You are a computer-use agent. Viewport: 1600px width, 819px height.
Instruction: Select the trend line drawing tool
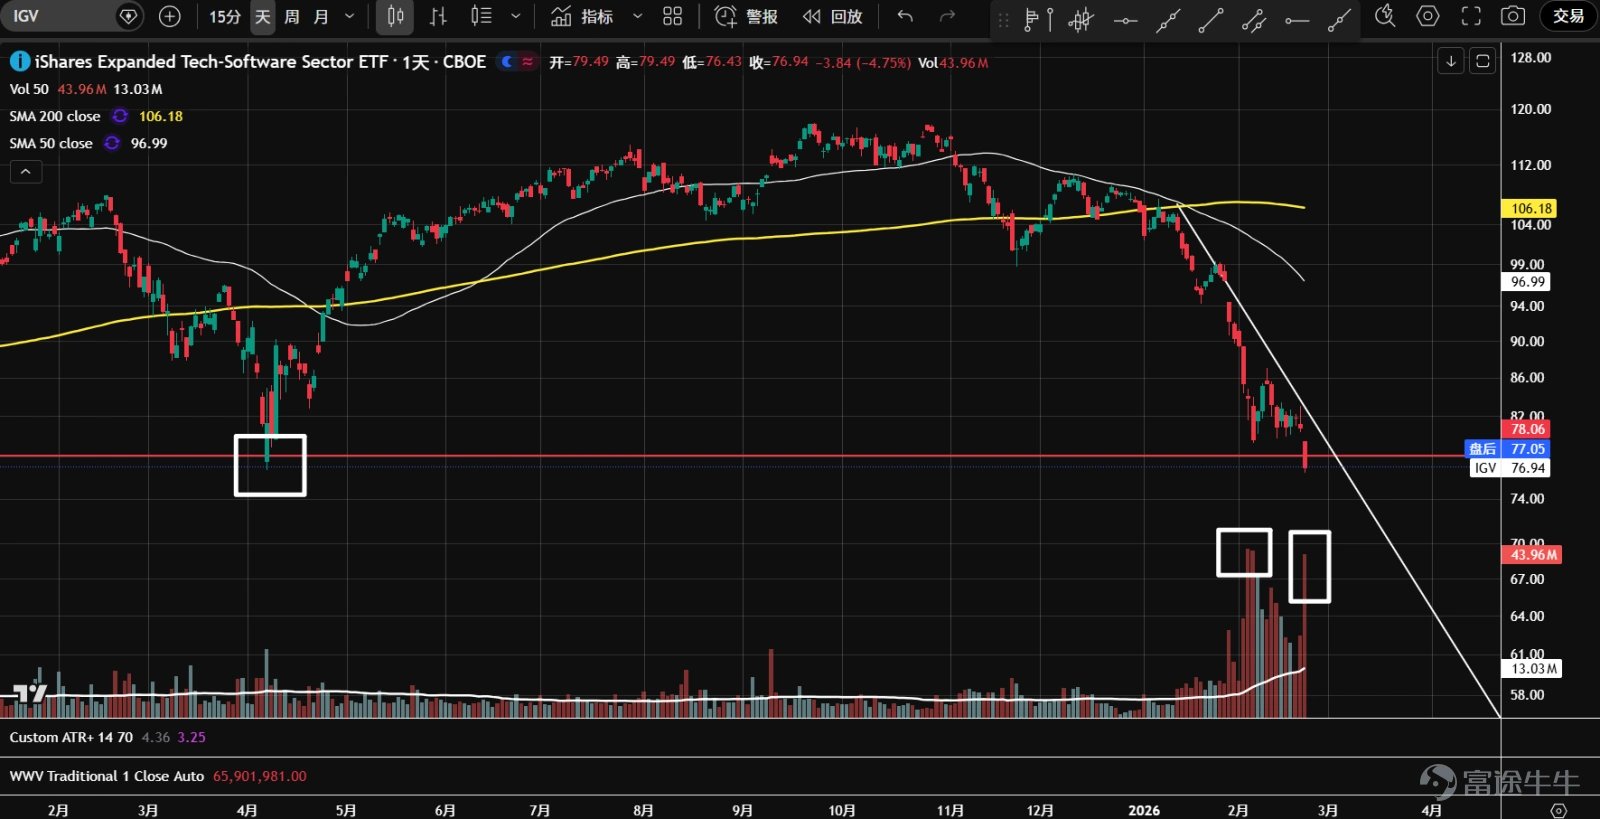click(1211, 17)
